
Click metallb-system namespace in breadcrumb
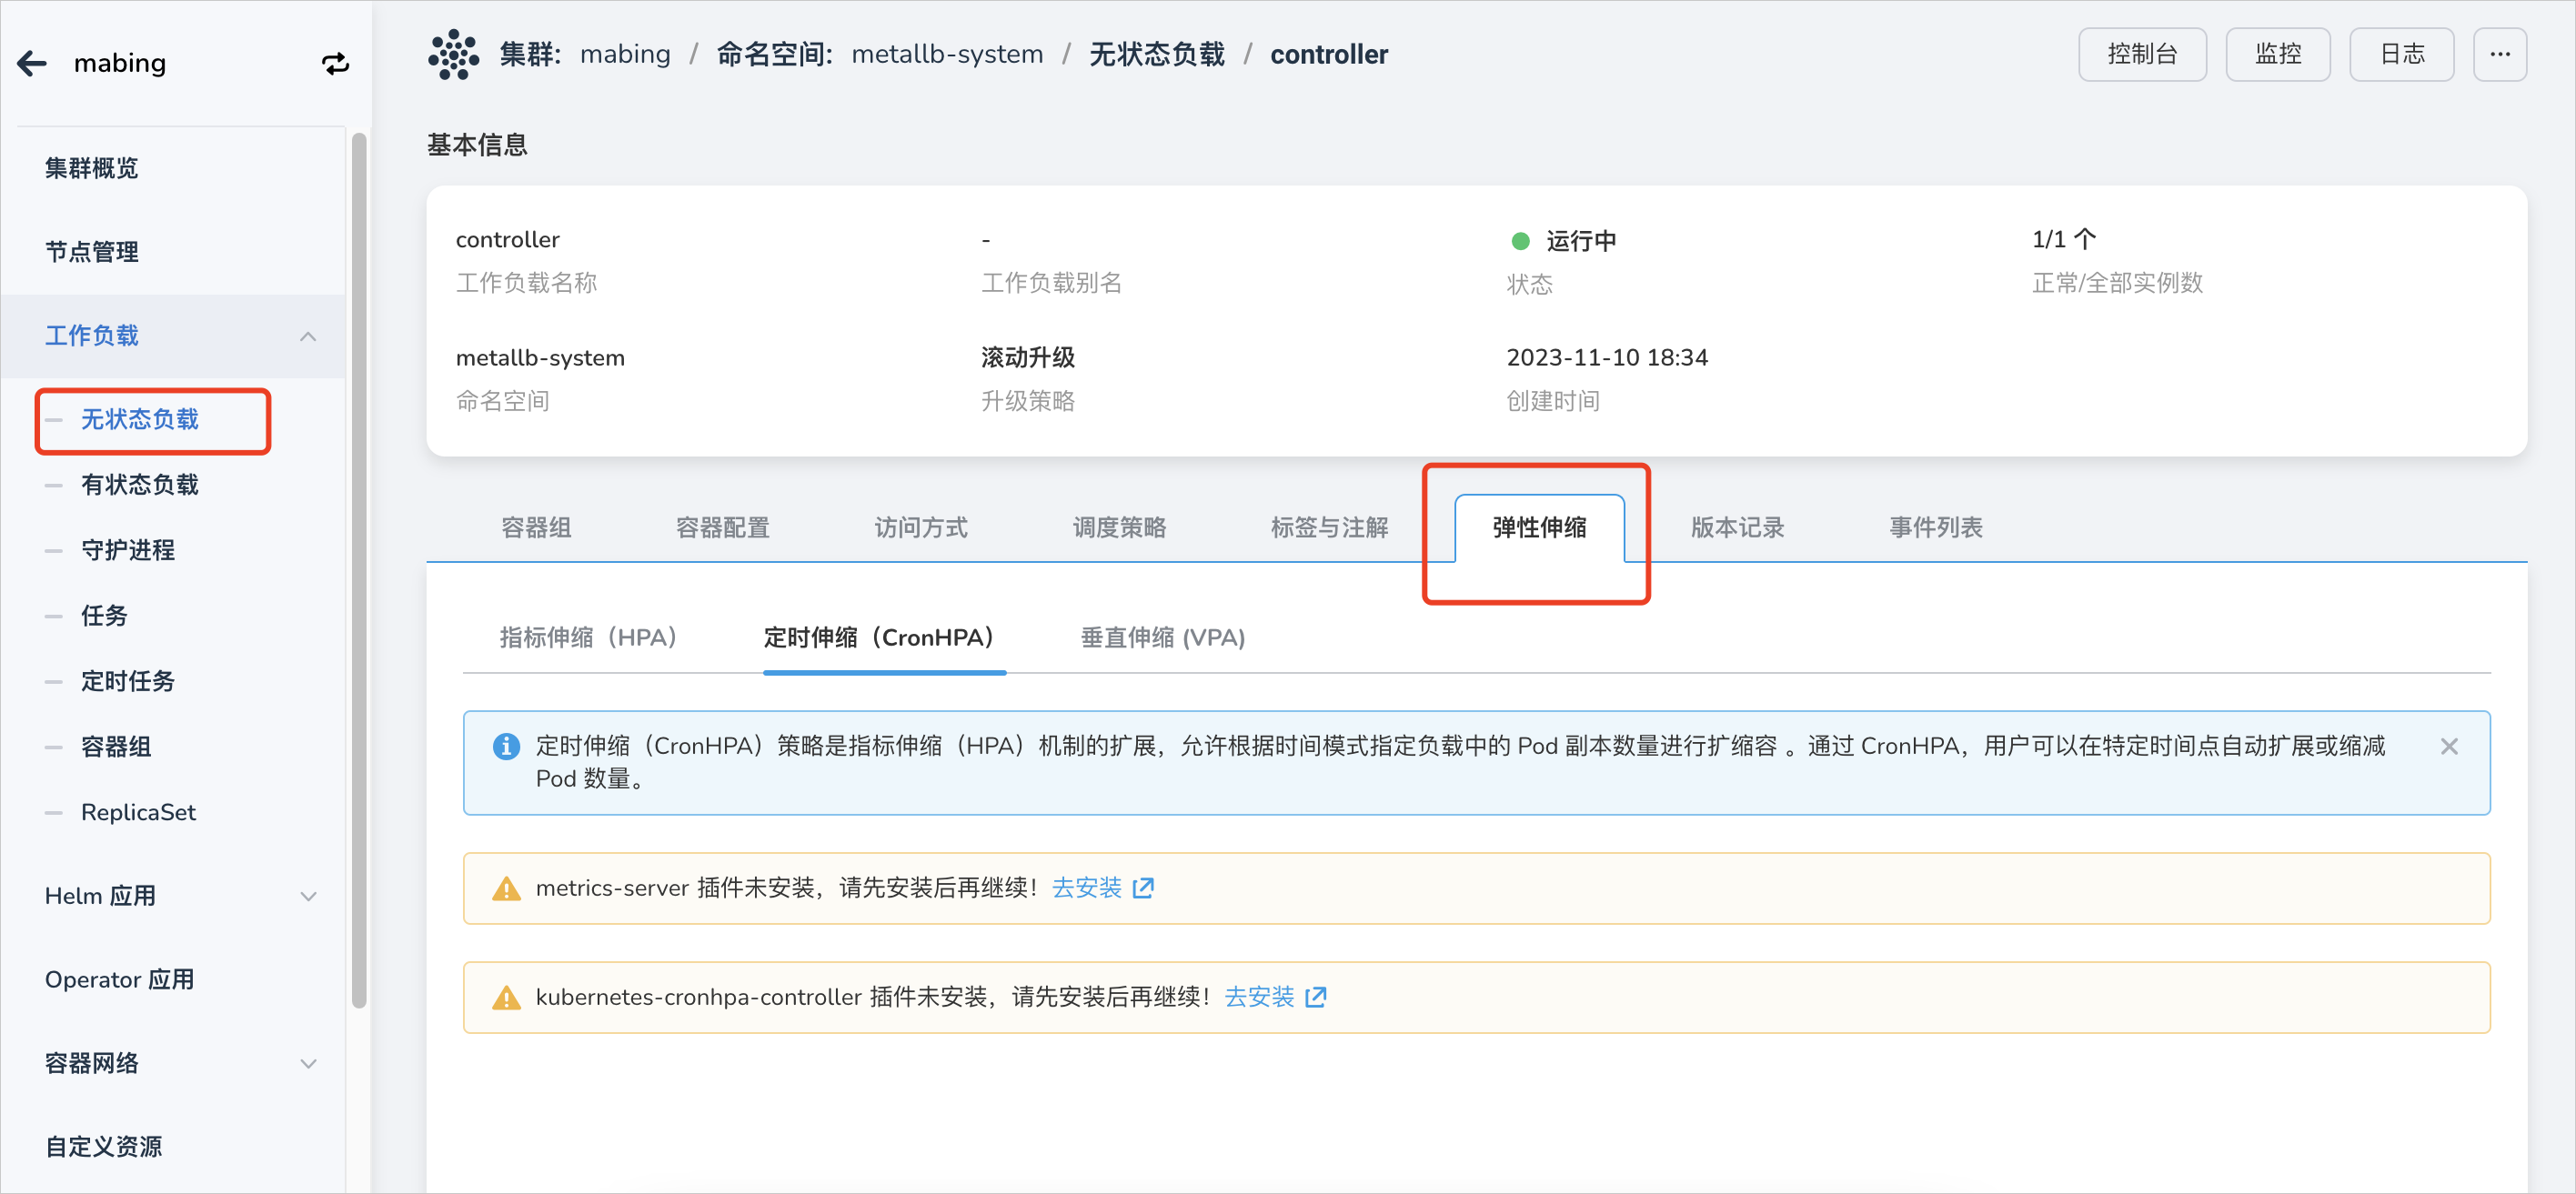(947, 54)
